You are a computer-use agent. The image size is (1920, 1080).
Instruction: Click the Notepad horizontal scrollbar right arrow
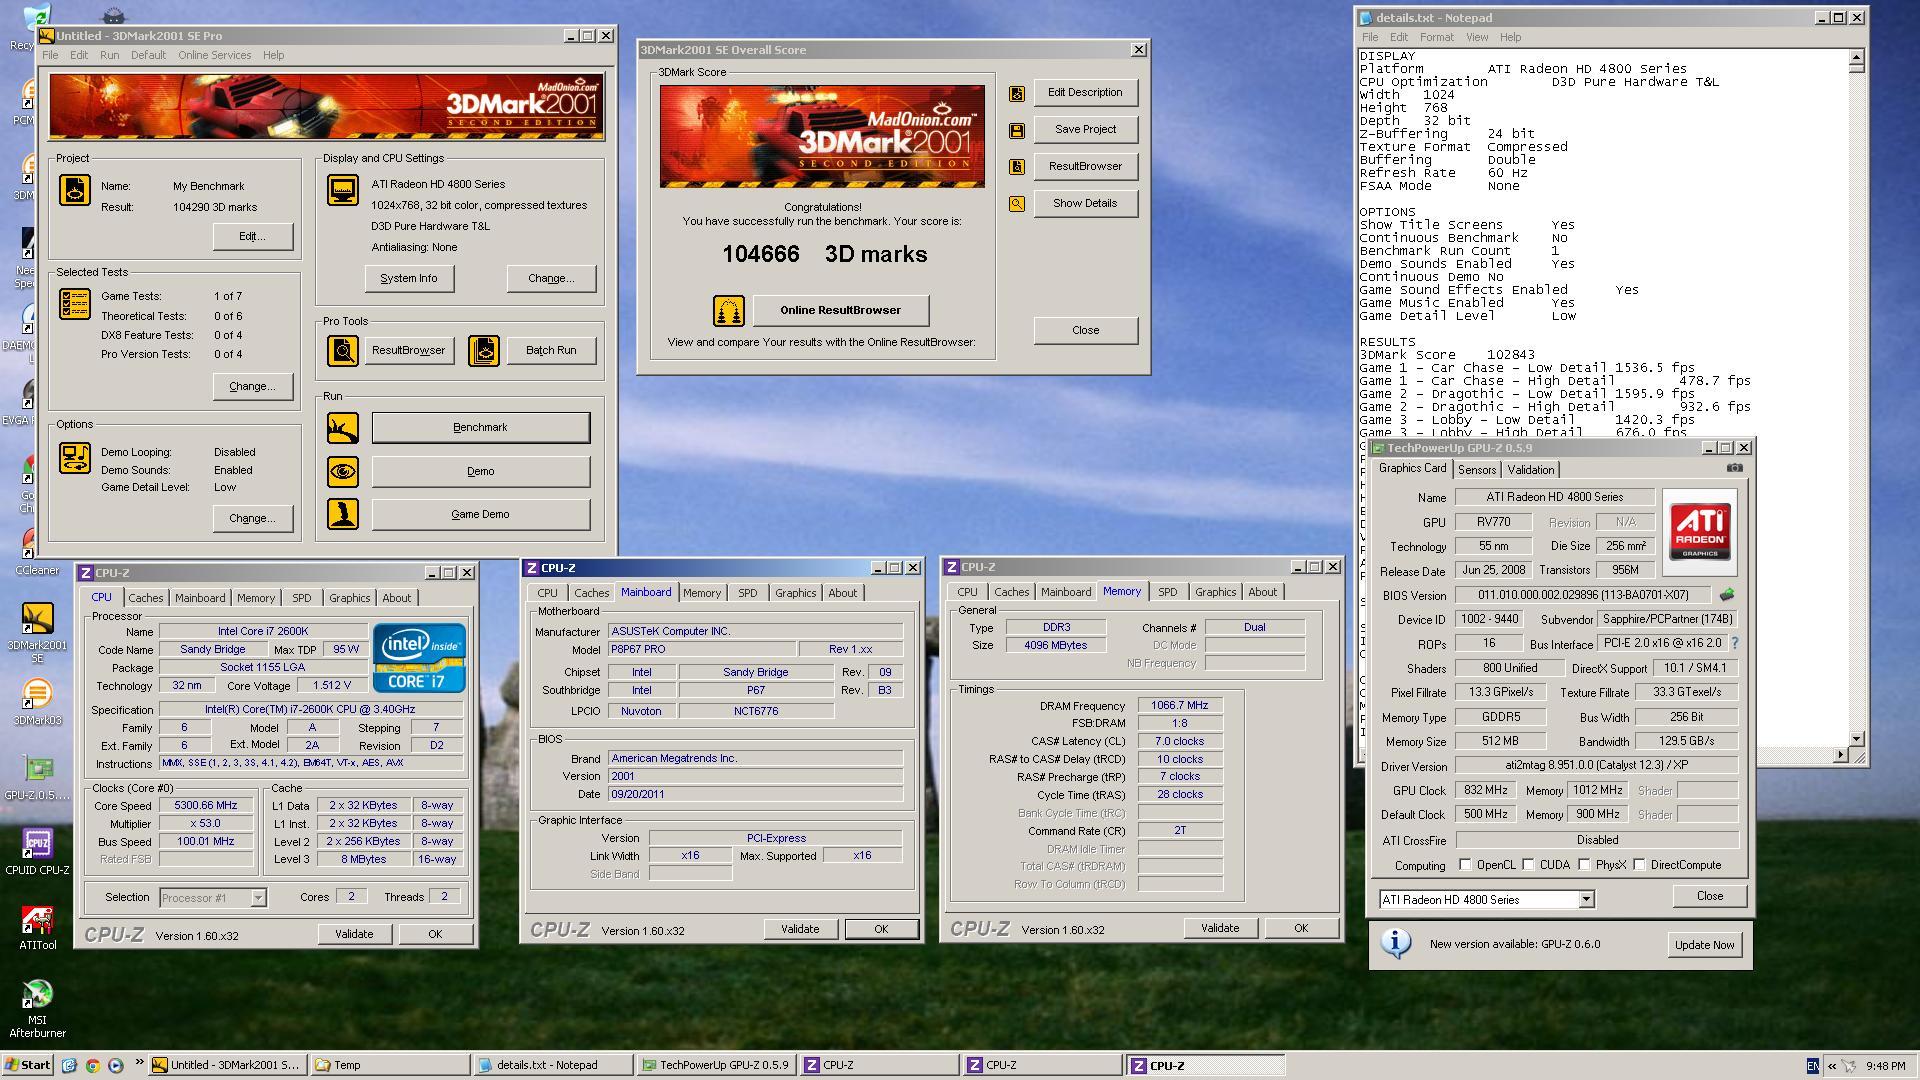click(1840, 755)
